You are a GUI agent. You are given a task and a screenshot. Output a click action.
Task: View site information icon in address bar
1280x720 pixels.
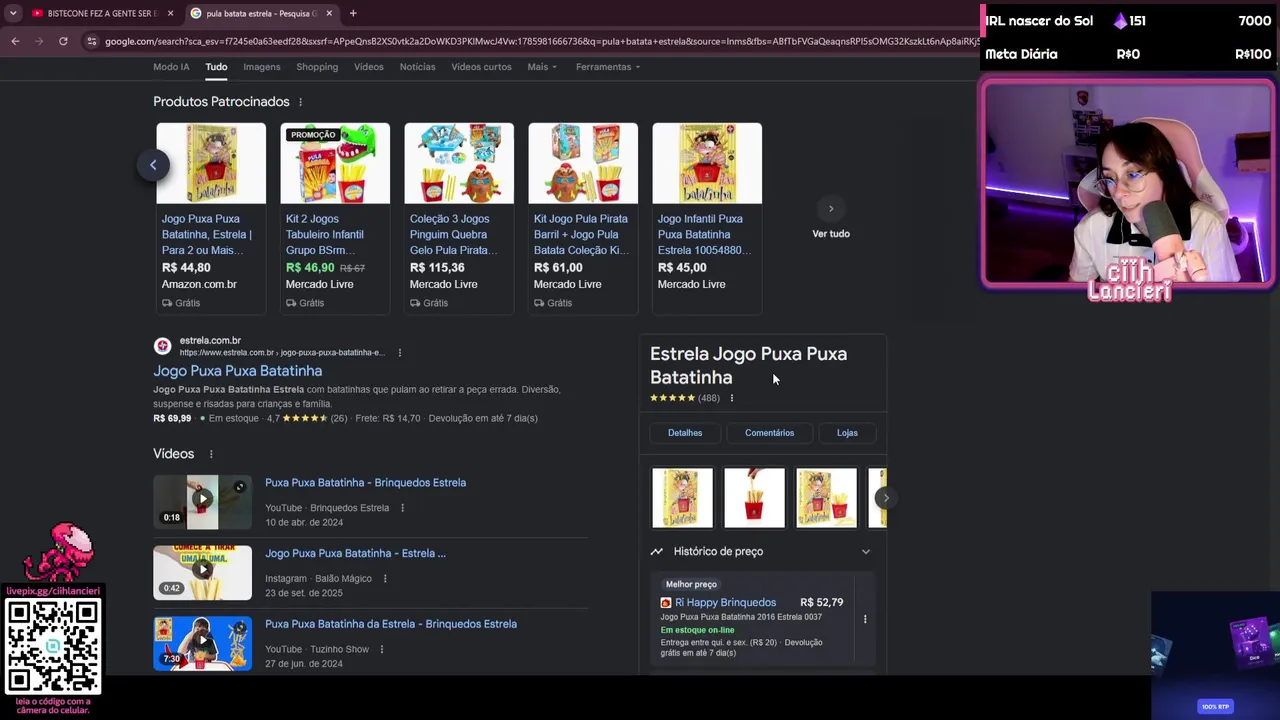coord(92,41)
